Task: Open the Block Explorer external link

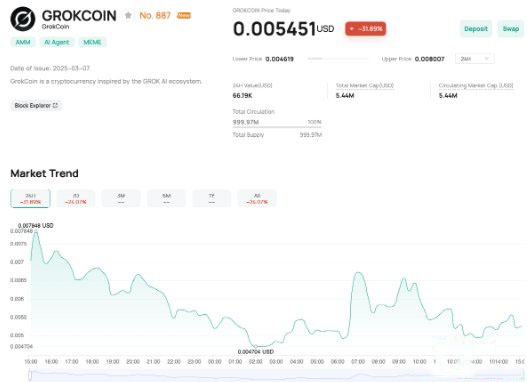Action: (x=36, y=105)
